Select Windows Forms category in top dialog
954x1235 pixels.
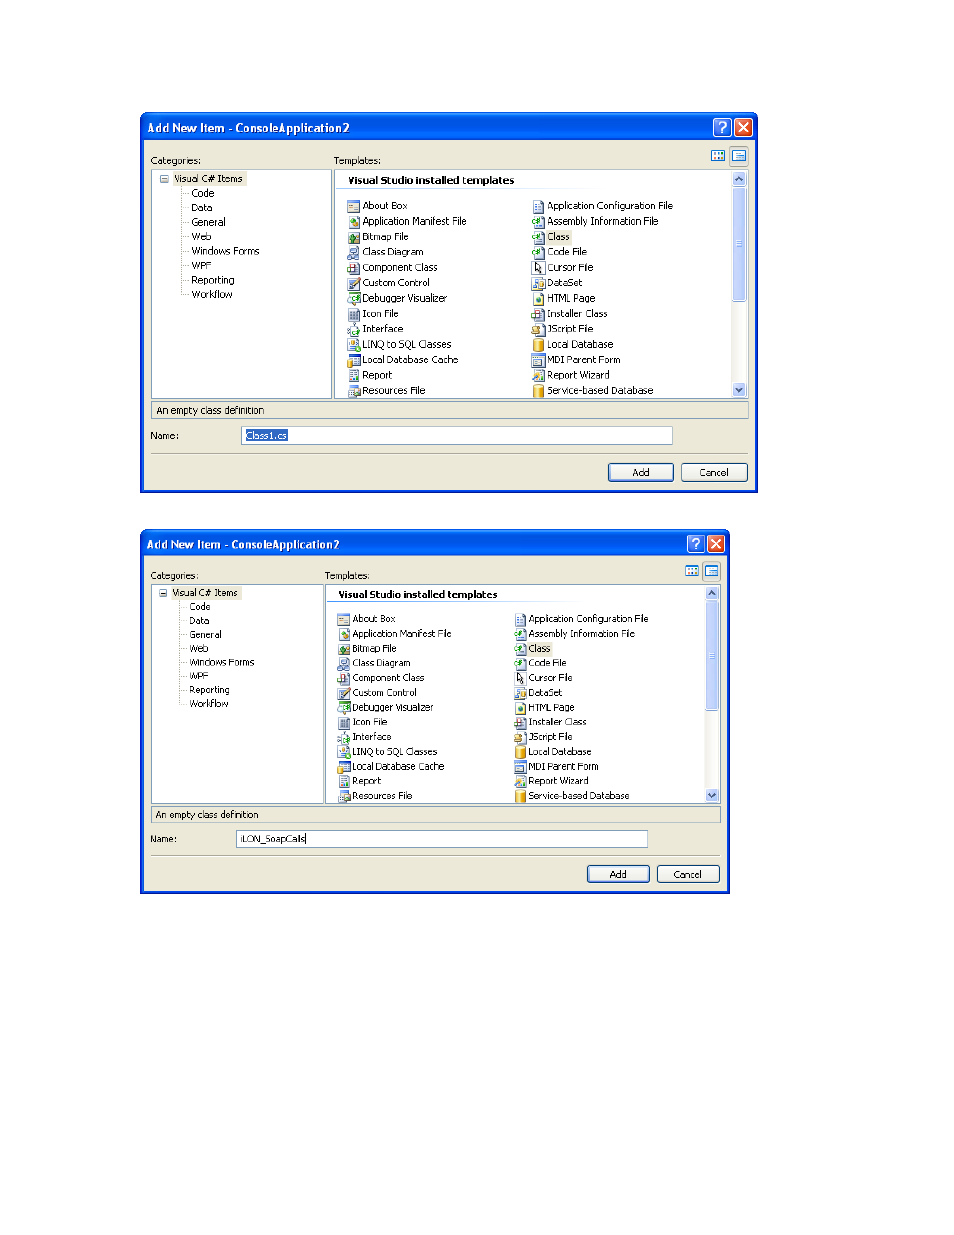coord(225,251)
